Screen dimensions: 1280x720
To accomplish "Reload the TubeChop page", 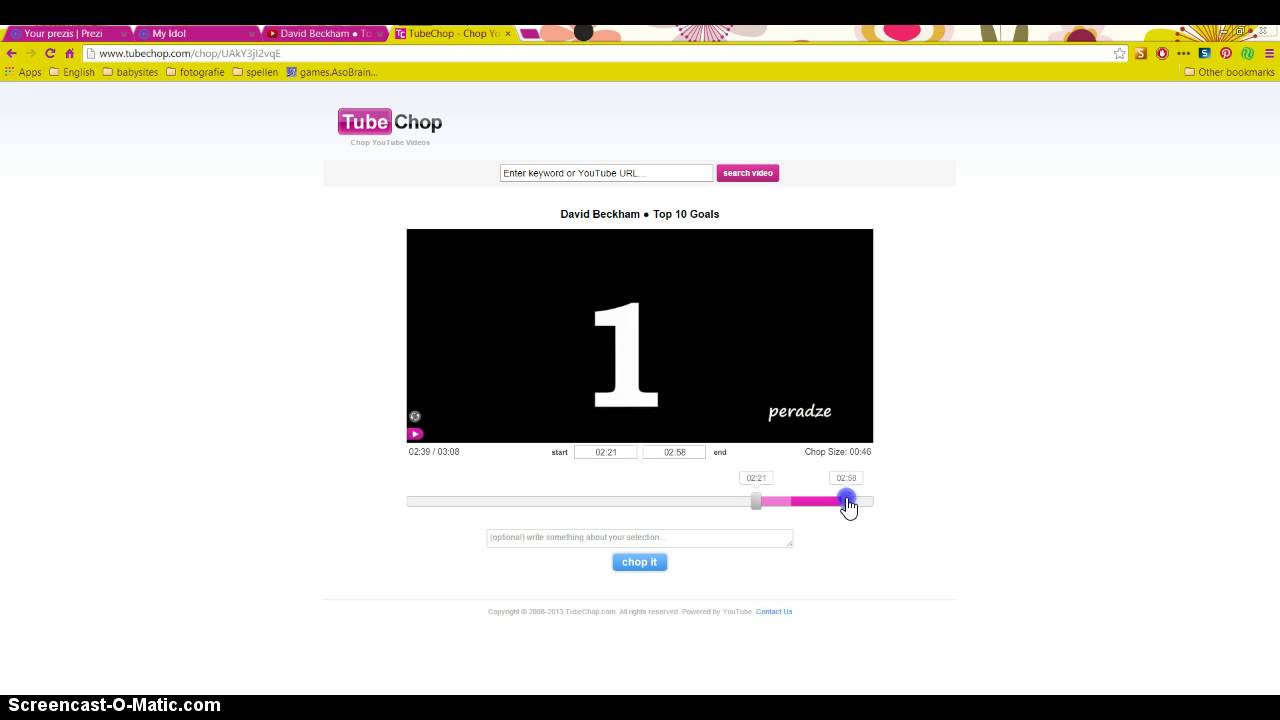I will coord(50,53).
